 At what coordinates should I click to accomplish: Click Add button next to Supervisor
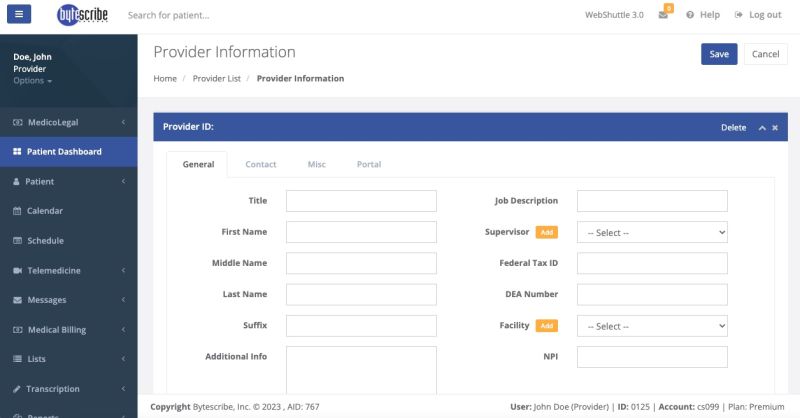coord(546,232)
